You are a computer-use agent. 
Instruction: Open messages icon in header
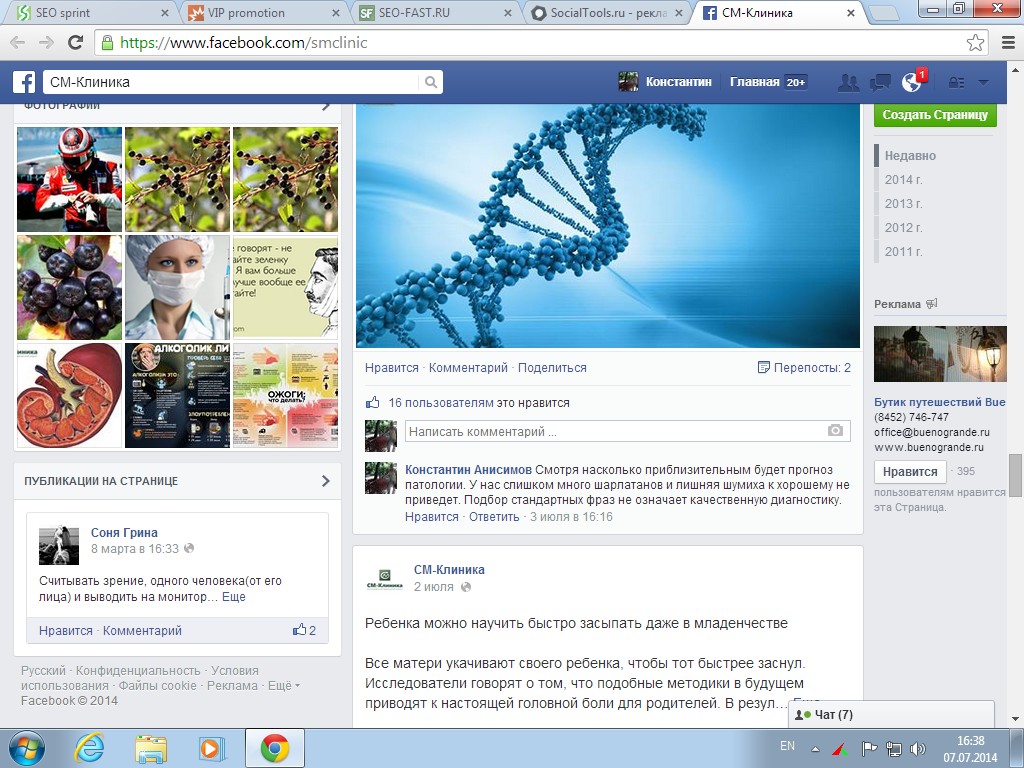(880, 82)
